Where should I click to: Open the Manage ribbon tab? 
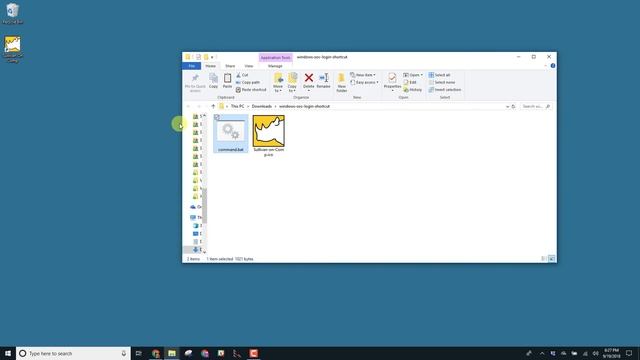(x=275, y=66)
